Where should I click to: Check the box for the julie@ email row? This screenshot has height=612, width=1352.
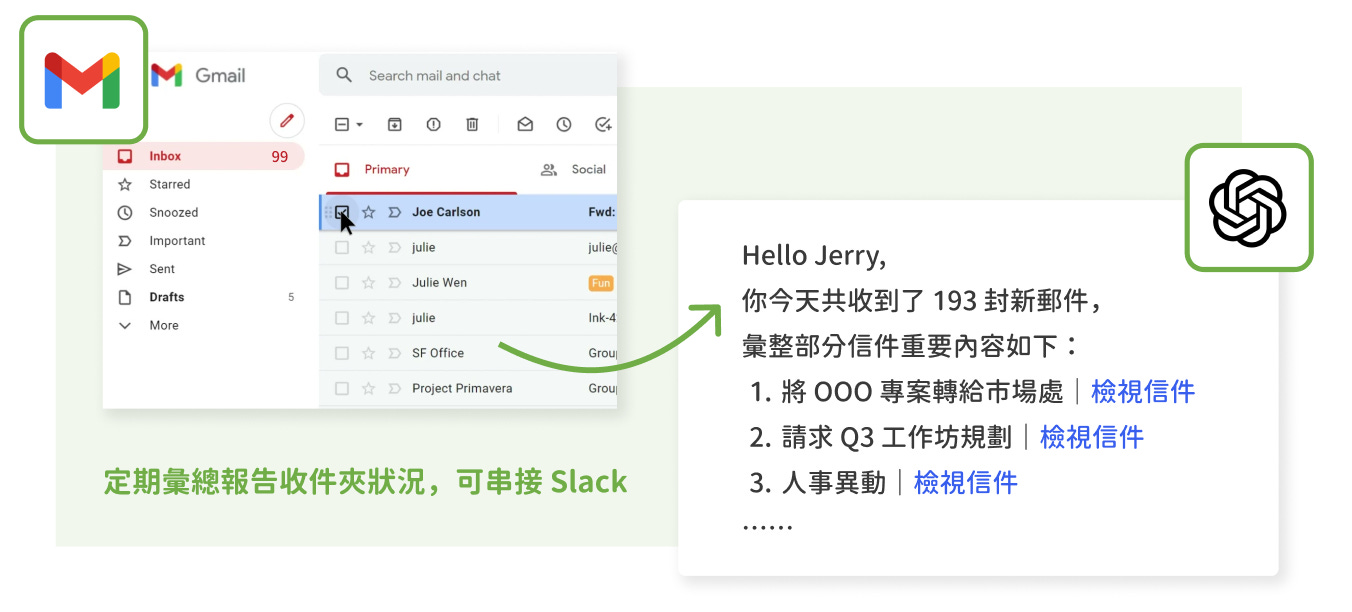pyautogui.click(x=342, y=247)
